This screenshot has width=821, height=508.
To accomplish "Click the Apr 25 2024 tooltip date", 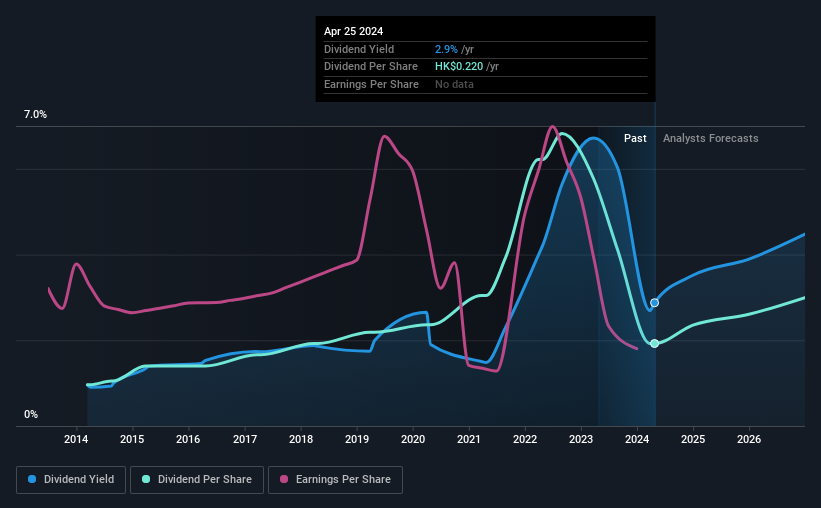I will point(353,31).
